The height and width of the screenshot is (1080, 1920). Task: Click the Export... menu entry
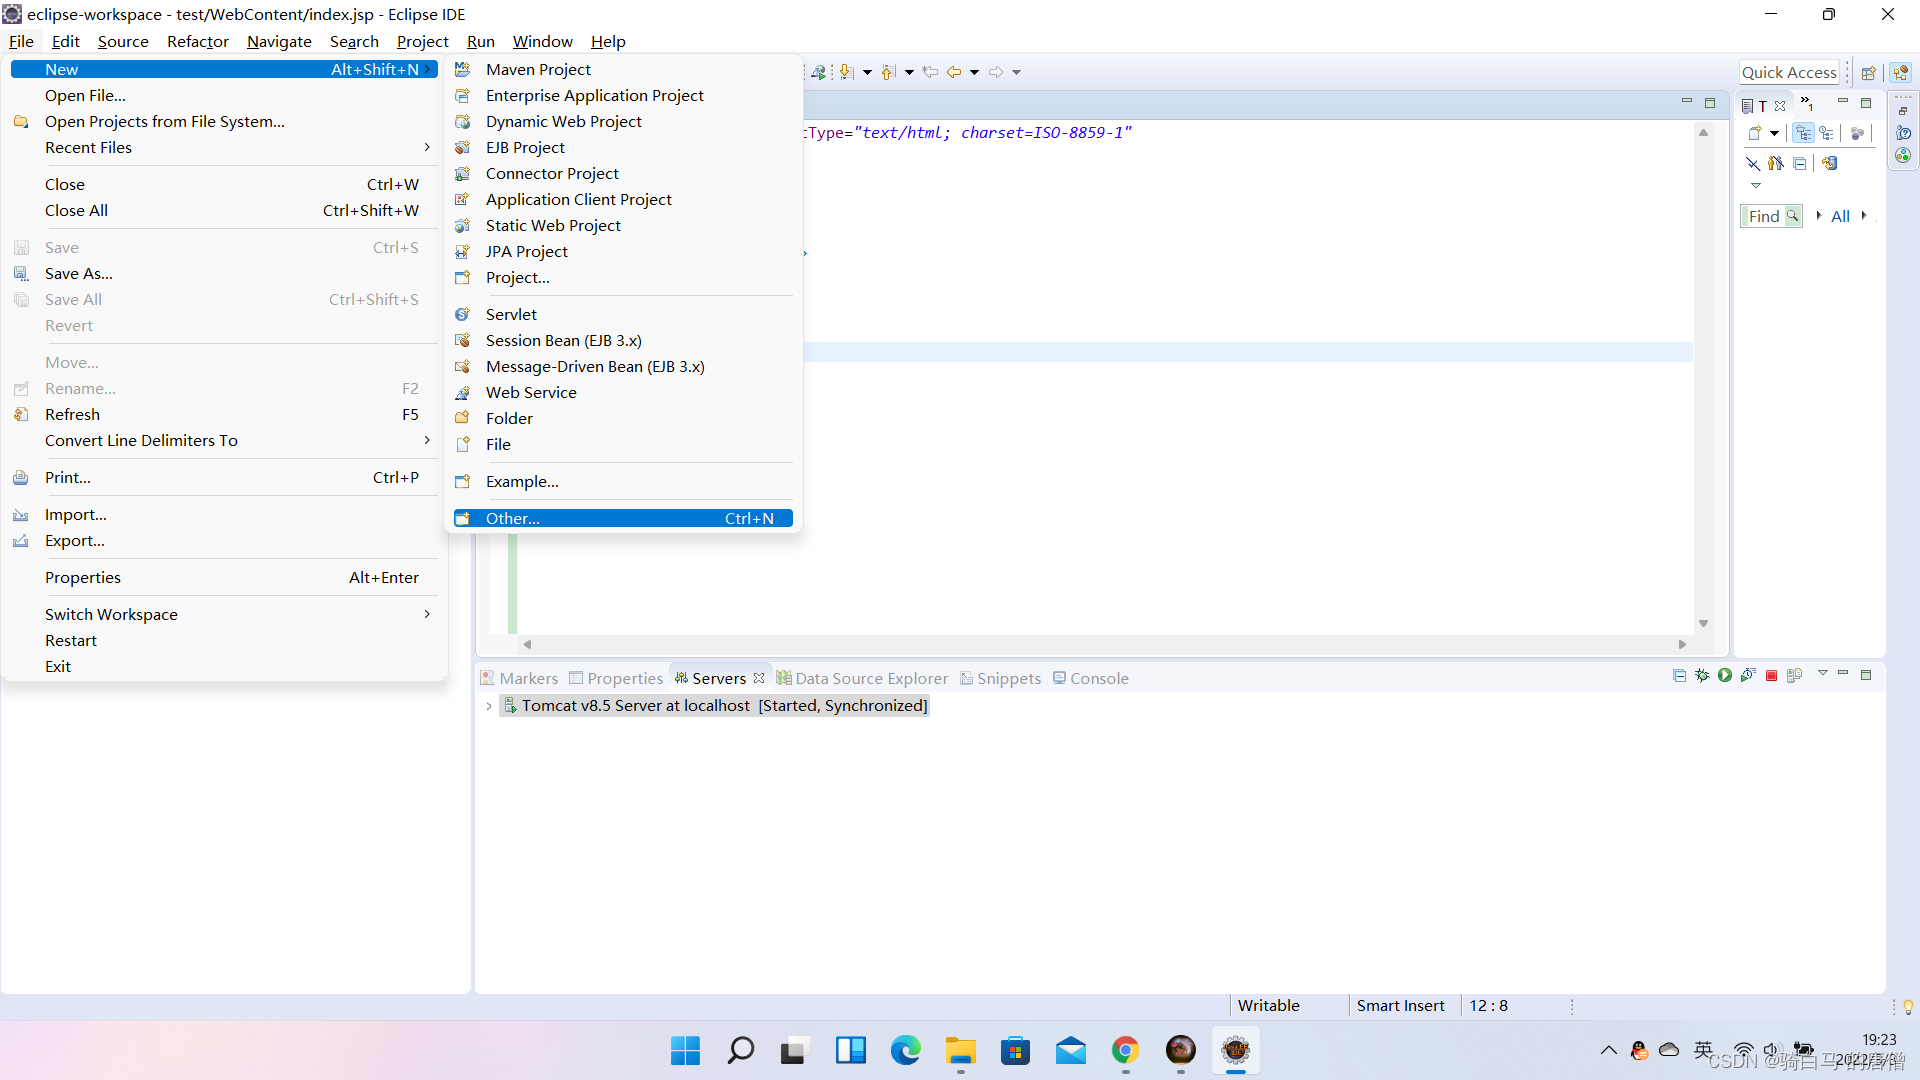pos(224,540)
